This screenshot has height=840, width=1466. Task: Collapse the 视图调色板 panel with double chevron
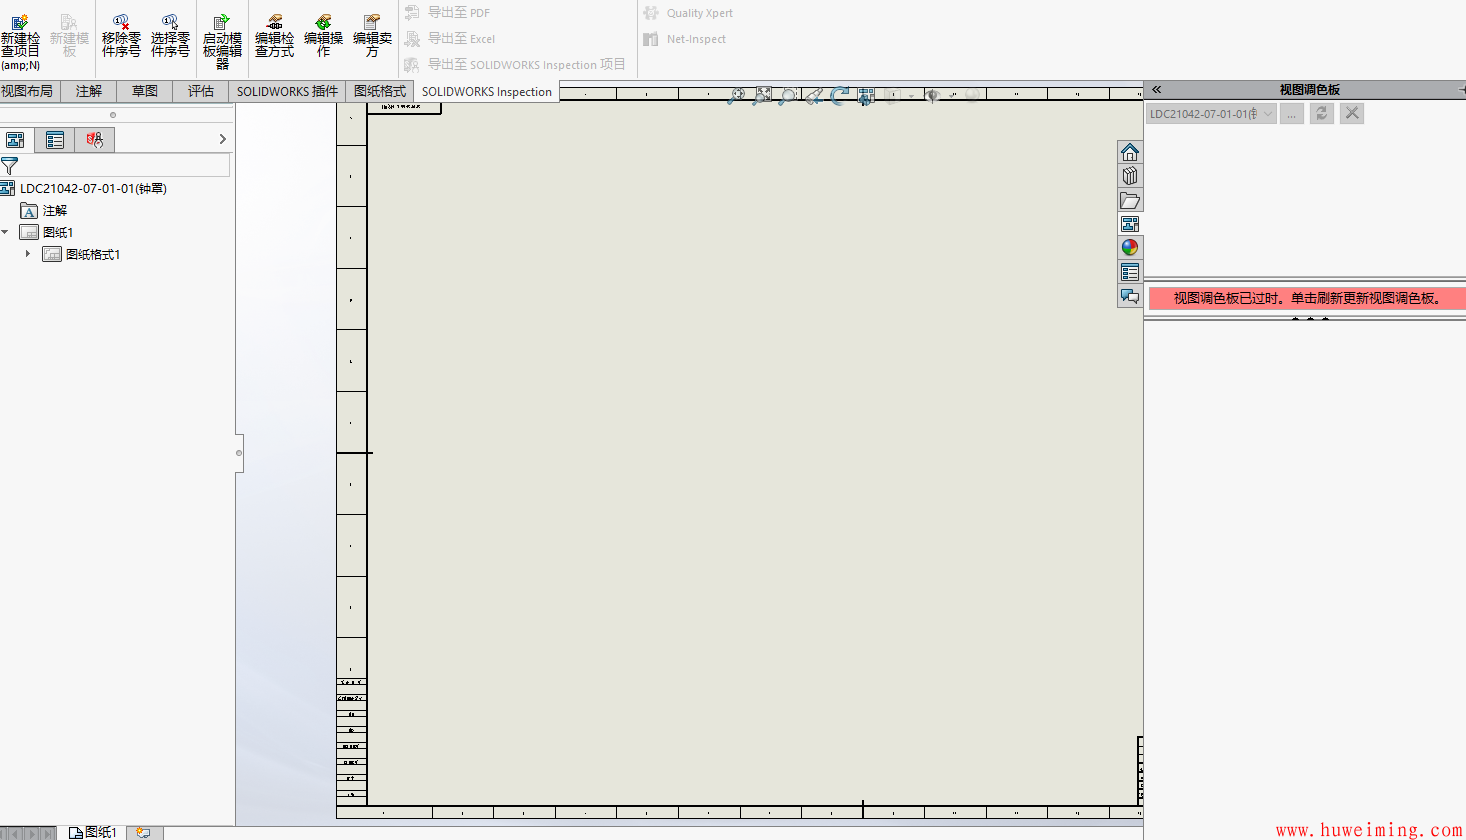click(1156, 89)
